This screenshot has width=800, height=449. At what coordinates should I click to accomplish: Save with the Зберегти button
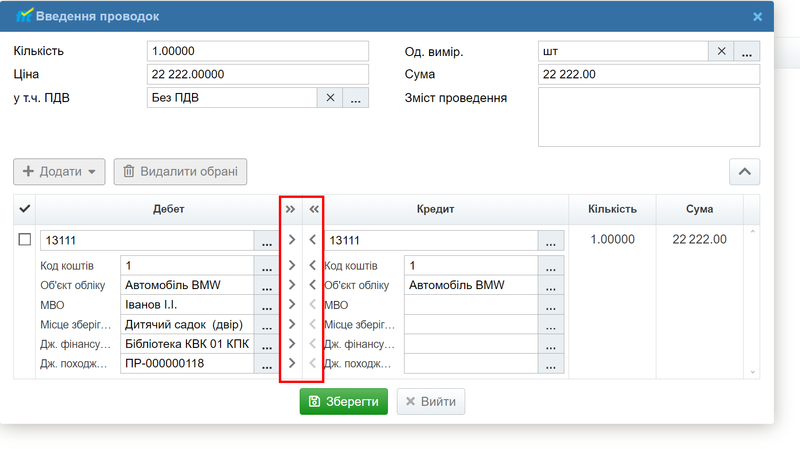coord(343,402)
